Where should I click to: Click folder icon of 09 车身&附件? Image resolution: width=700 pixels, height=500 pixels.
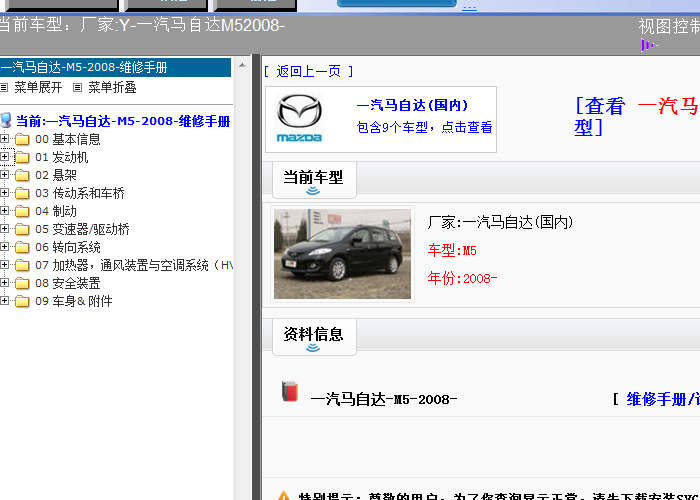pos(22,301)
